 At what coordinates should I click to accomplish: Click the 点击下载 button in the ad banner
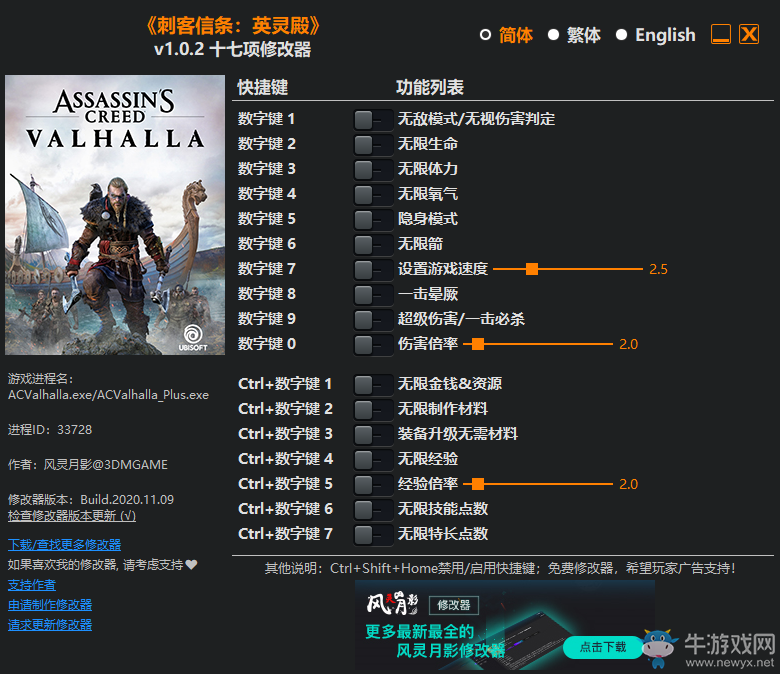tap(603, 647)
